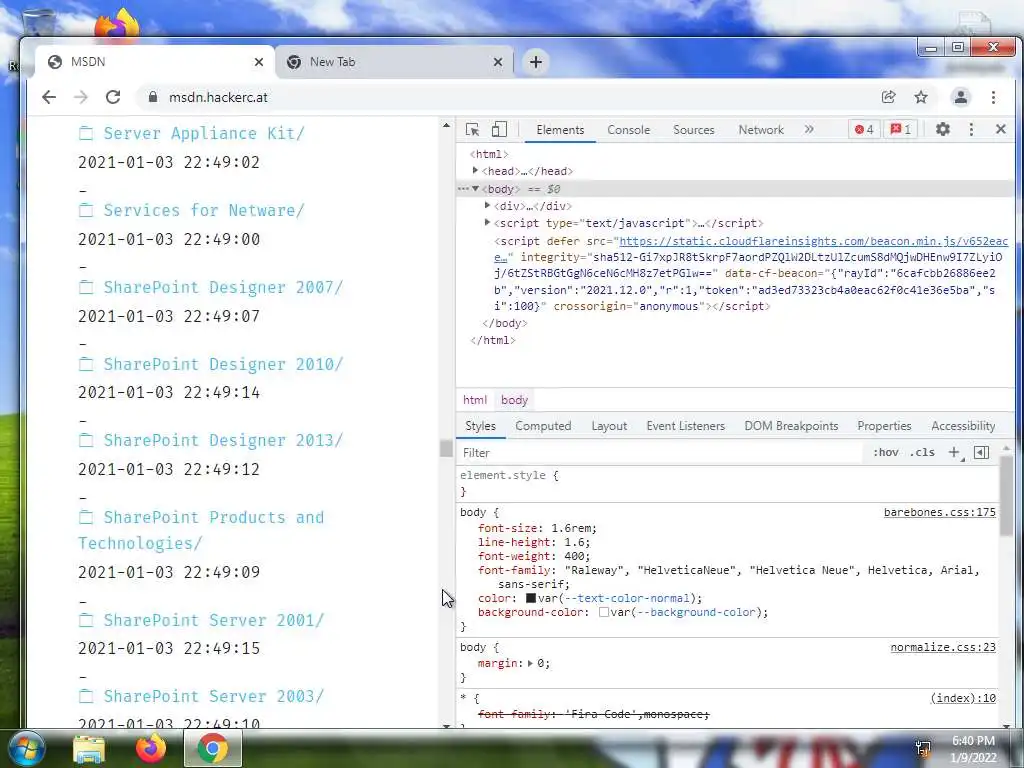The height and width of the screenshot is (768, 1024).
Task: Toggle the .cls element classes button
Action: 922,453
